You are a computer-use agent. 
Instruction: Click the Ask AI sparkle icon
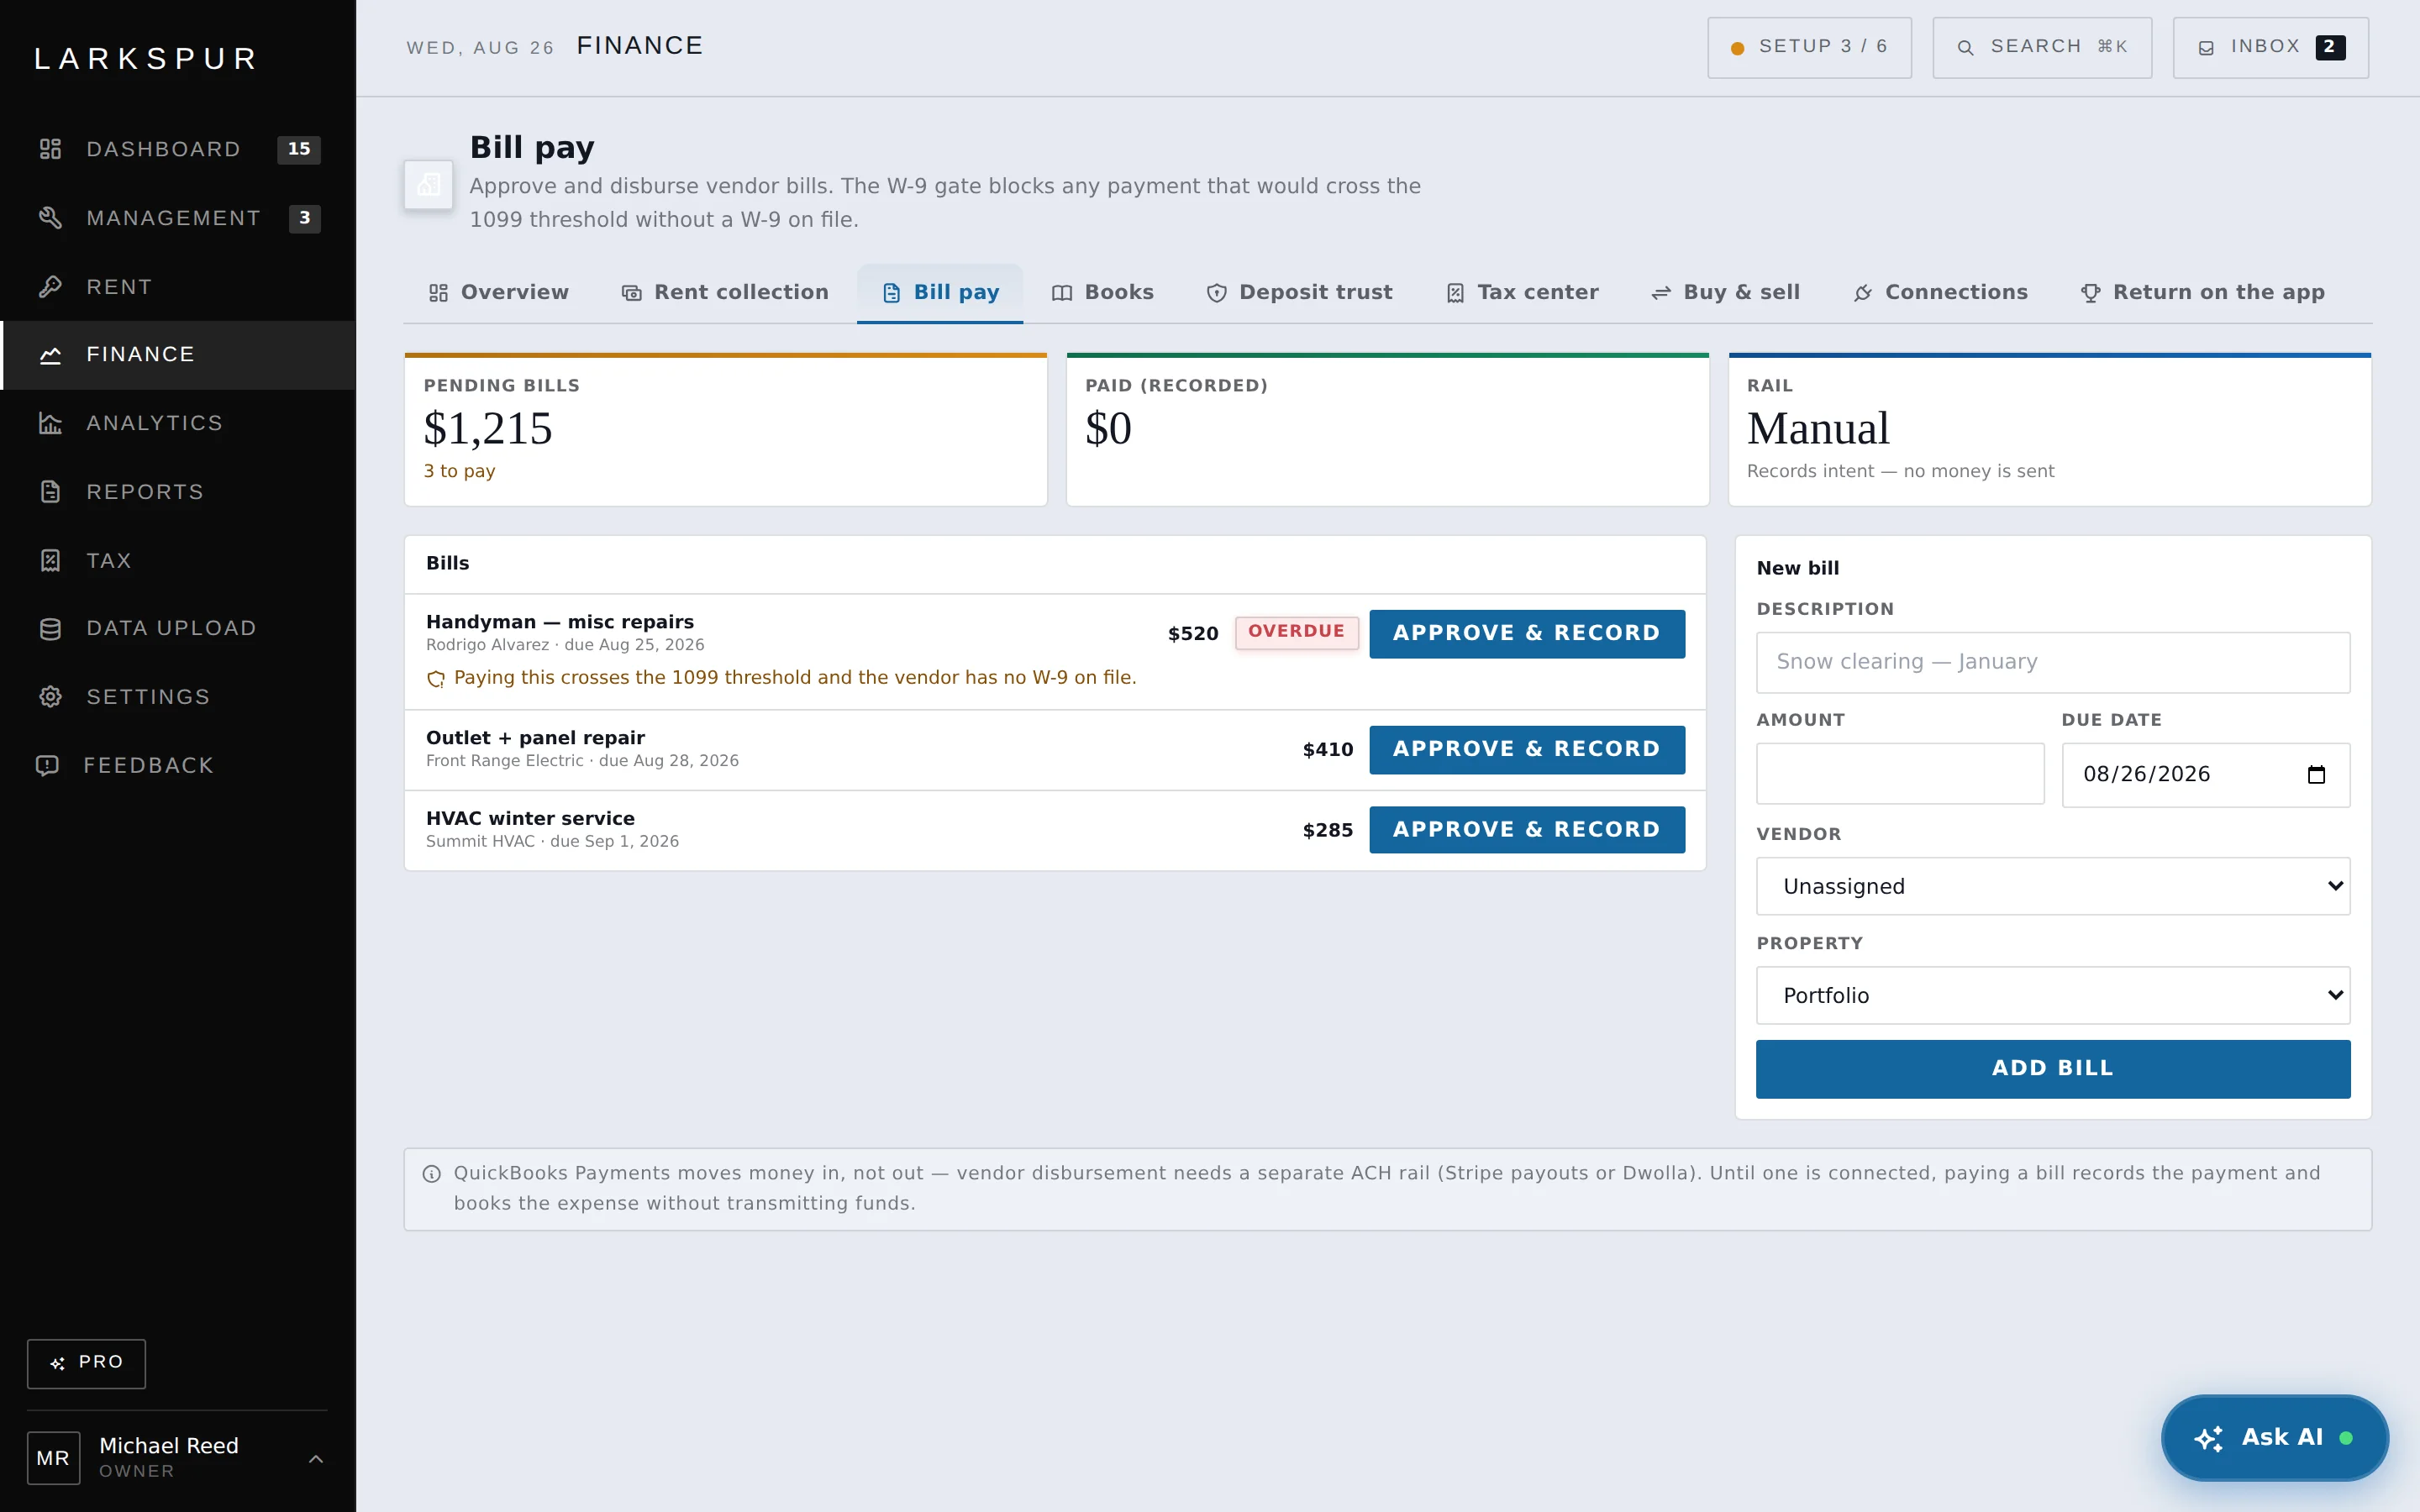pos(2208,1438)
